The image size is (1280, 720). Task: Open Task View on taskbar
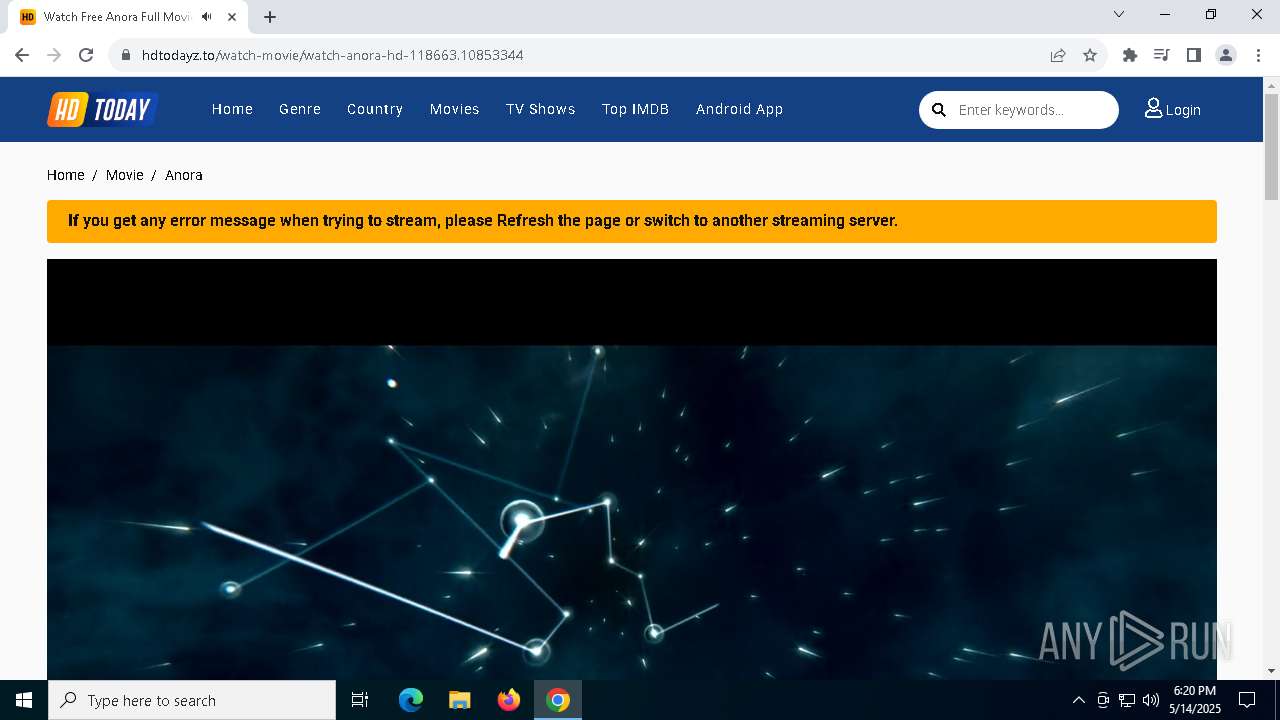coord(360,700)
